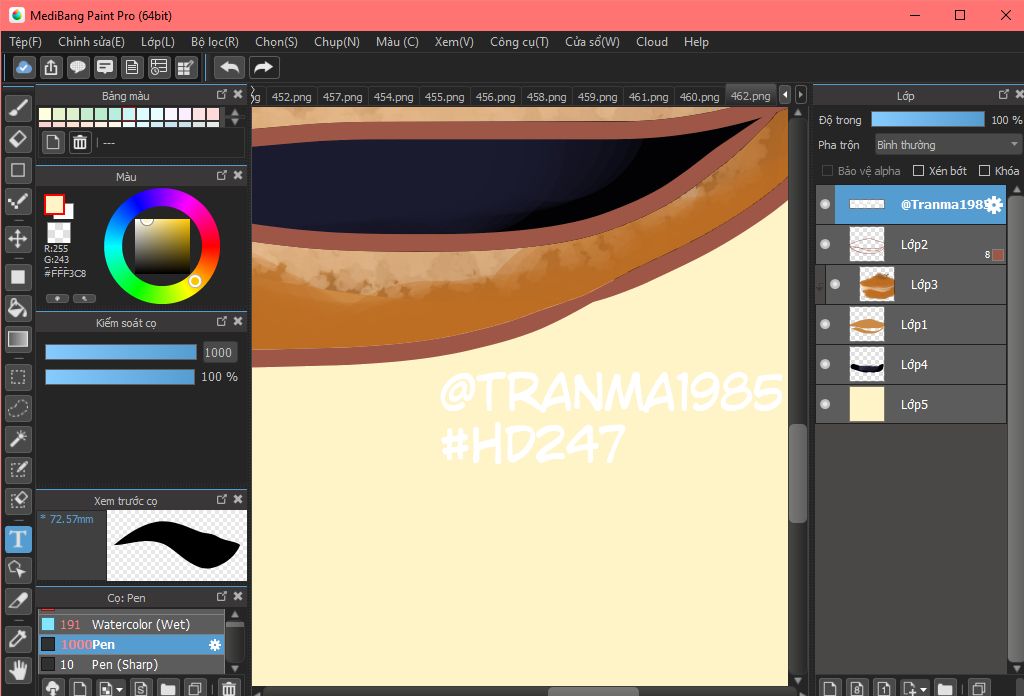This screenshot has width=1024, height=696.
Task: Select the Text tool
Action: click(18, 540)
